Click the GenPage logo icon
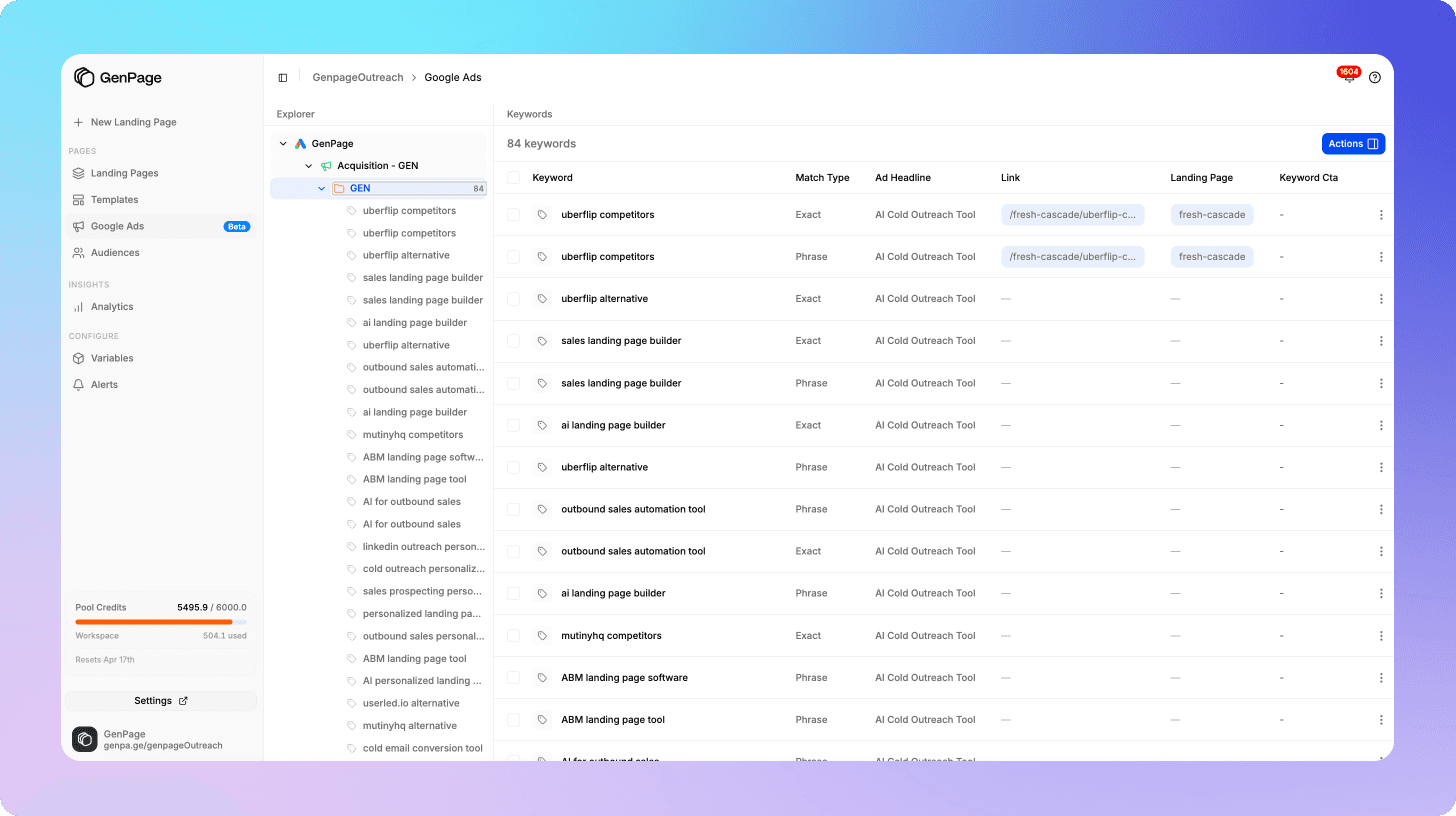The width and height of the screenshot is (1456, 816). 84,78
